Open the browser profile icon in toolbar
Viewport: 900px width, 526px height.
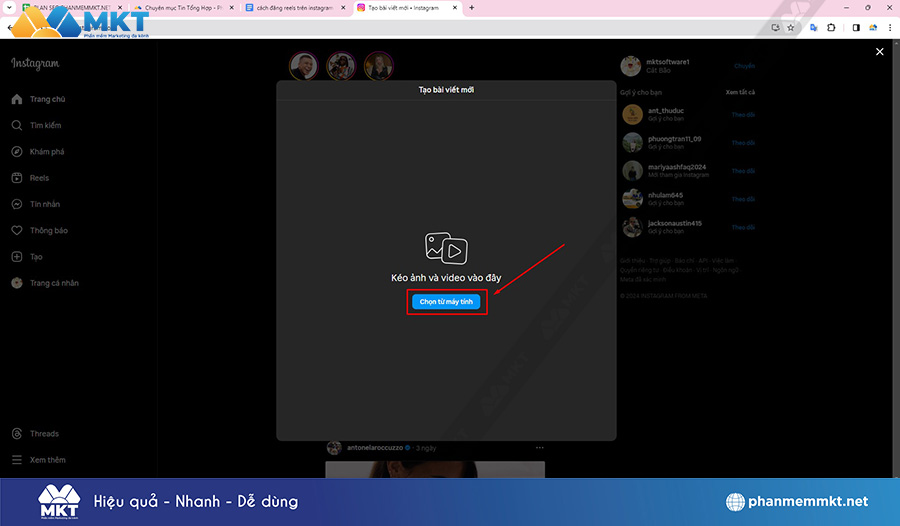[873, 28]
